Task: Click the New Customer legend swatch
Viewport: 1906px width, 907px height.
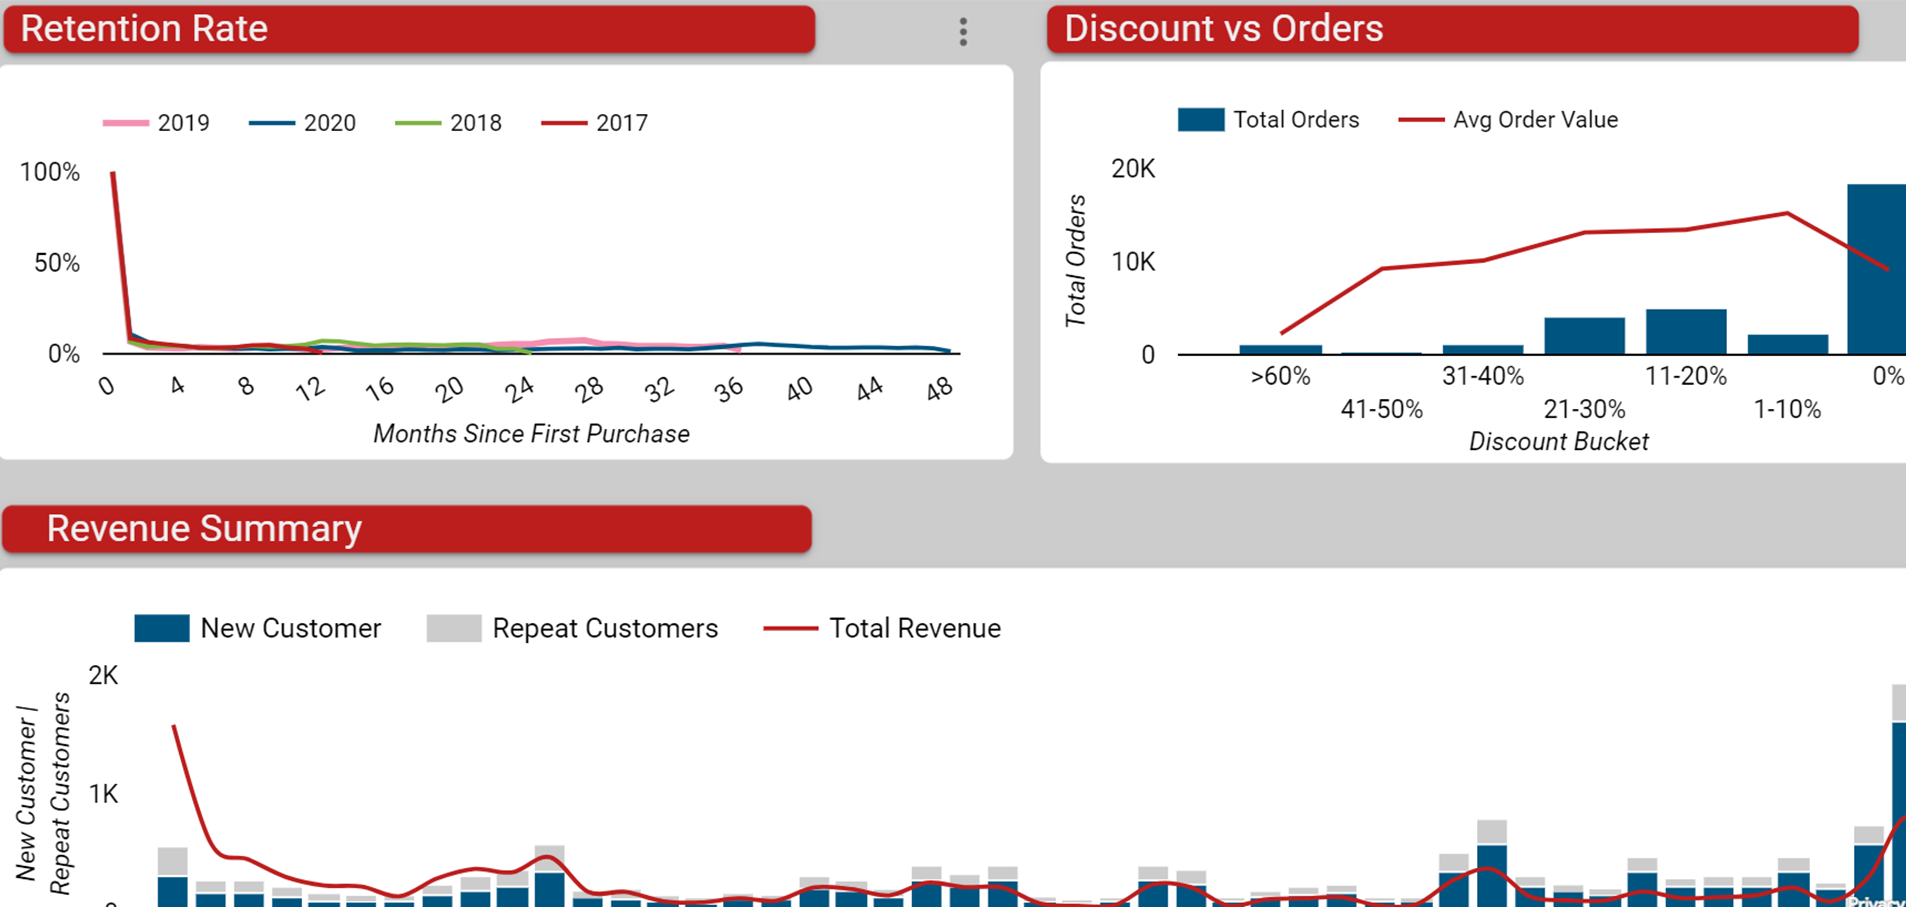Action: click(162, 628)
